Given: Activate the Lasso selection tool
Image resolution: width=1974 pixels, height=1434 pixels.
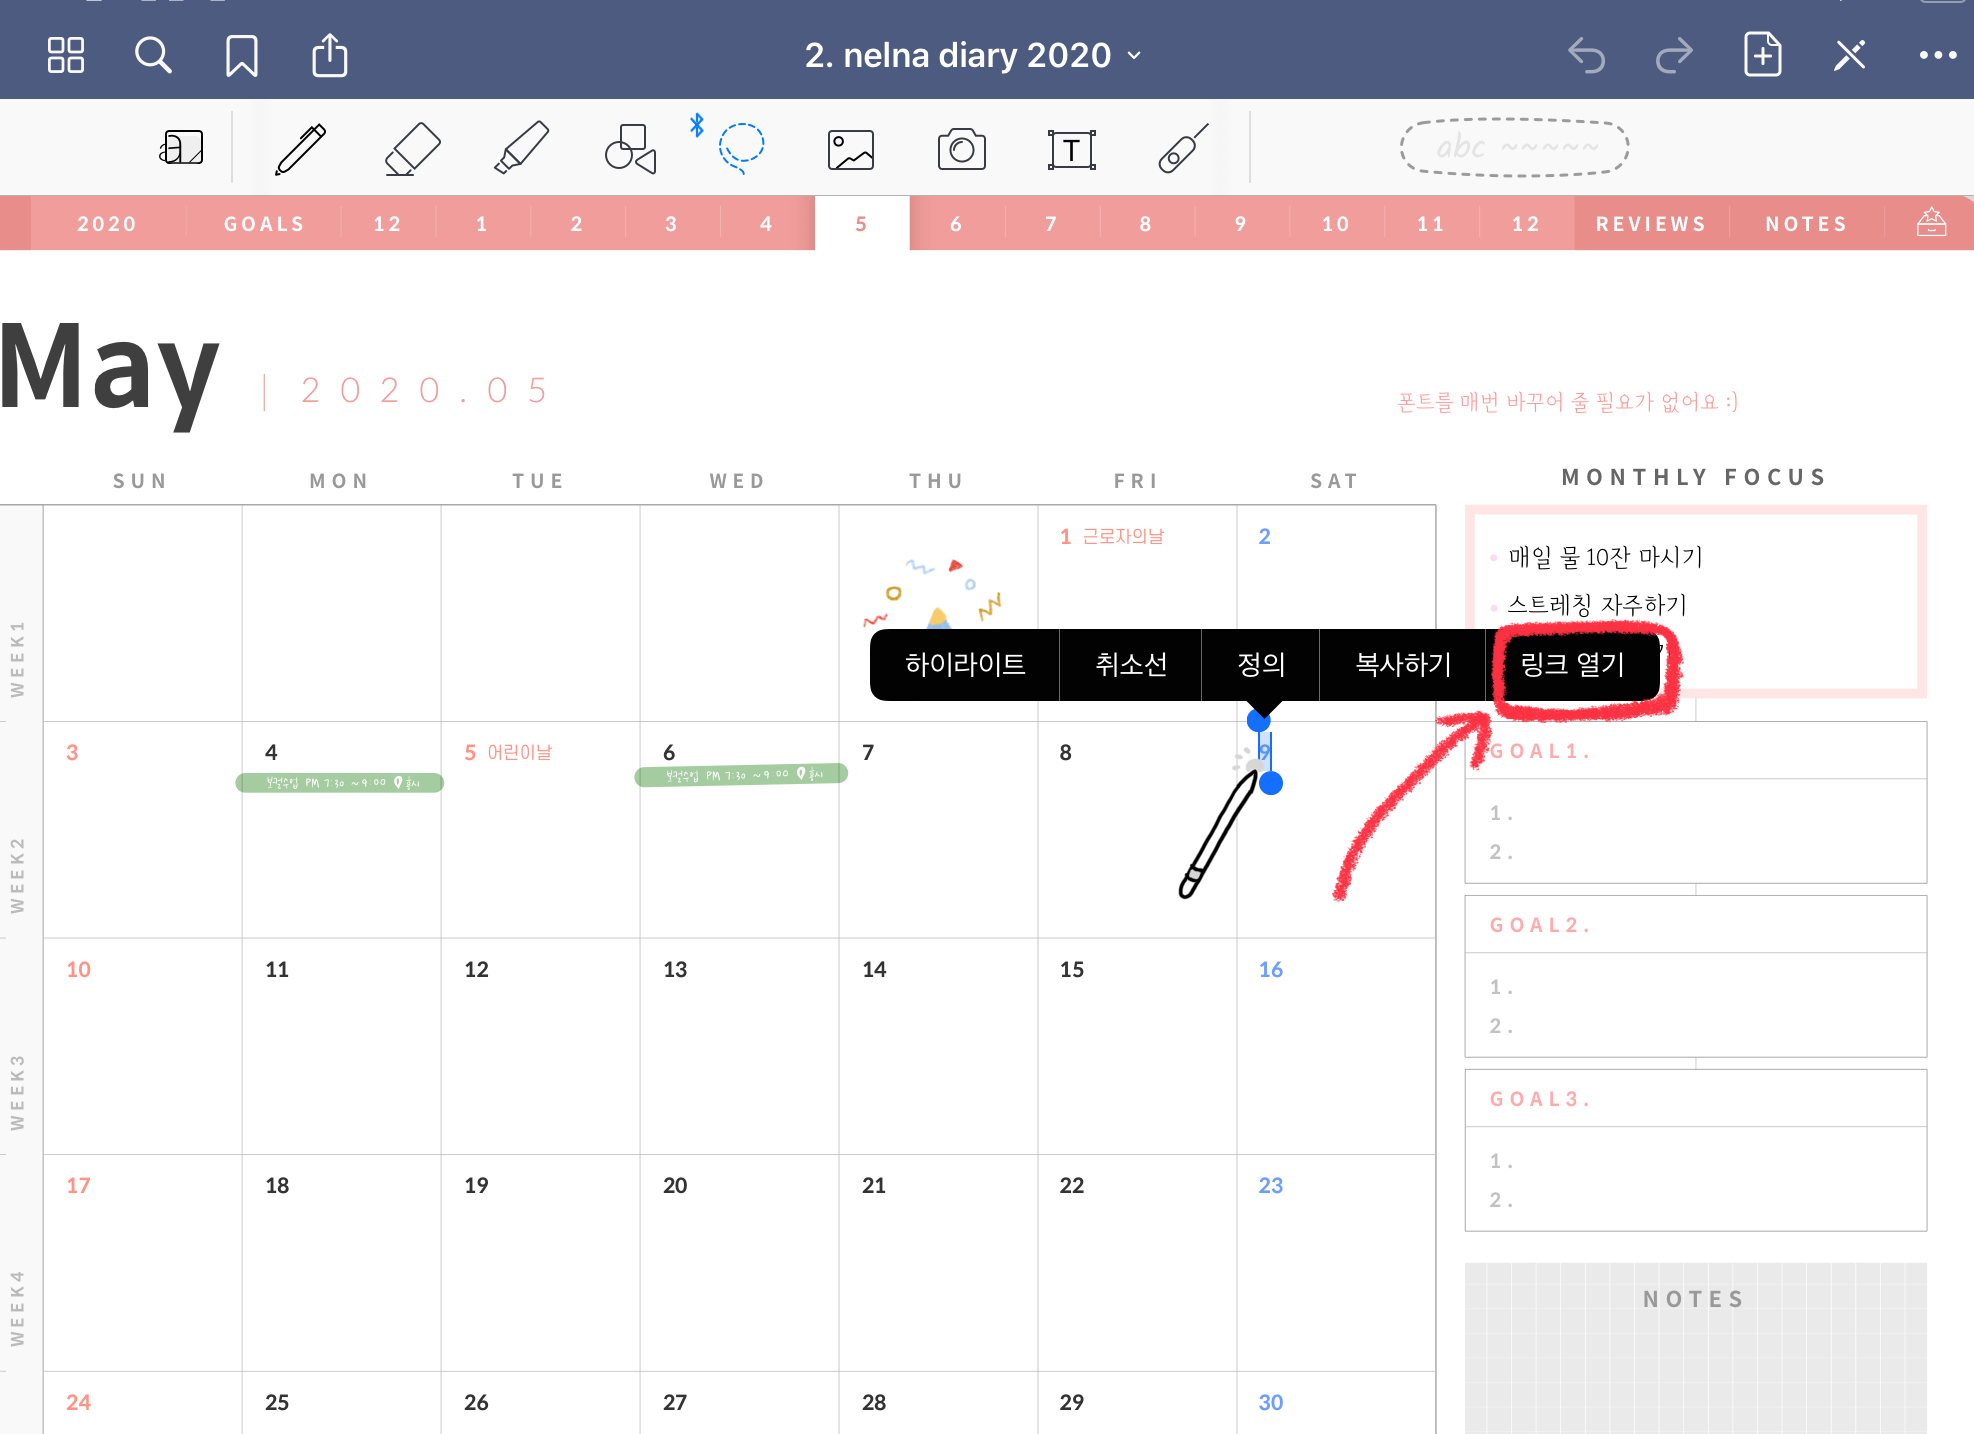Looking at the screenshot, I should pos(741,147).
